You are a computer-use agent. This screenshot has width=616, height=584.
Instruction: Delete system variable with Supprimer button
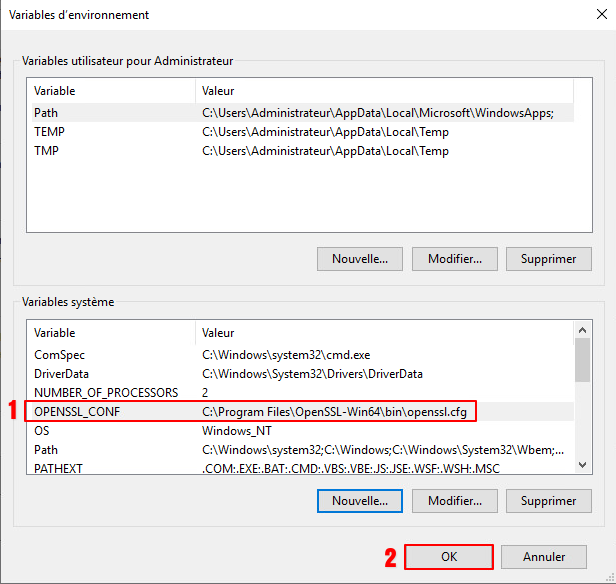click(x=548, y=499)
